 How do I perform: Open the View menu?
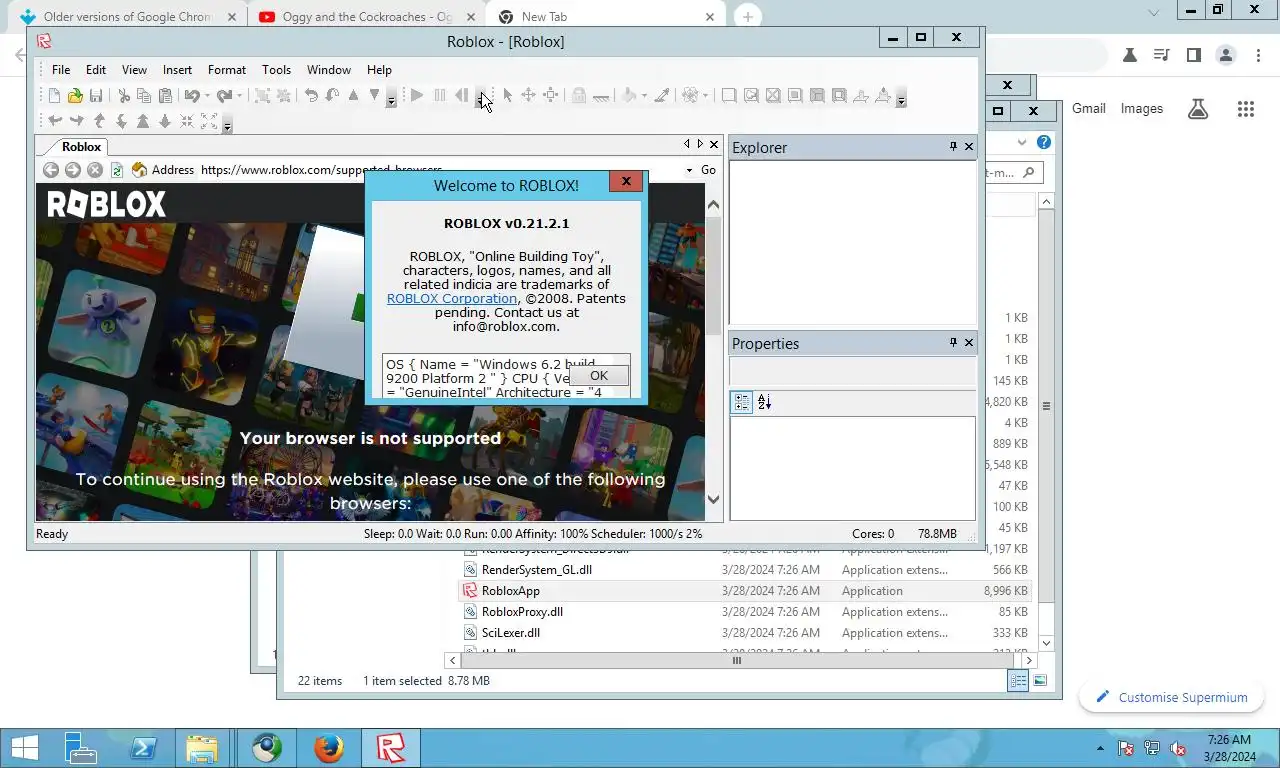tap(134, 70)
